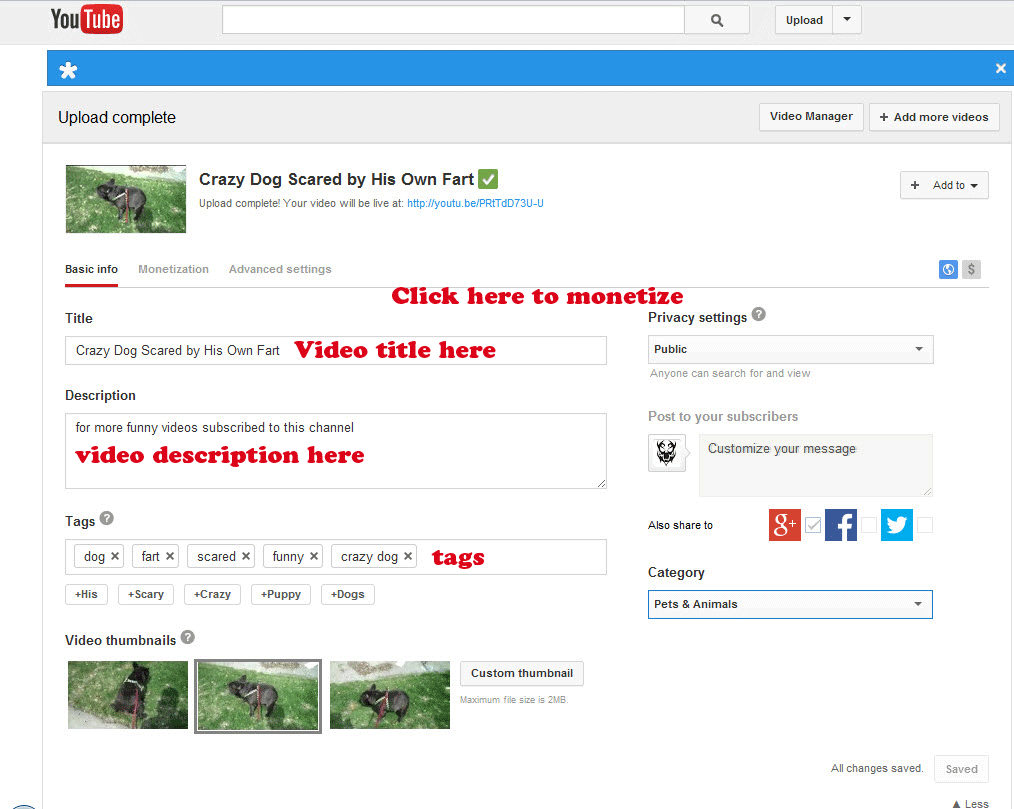Uncheck Google+ sharing checkbox
The width and height of the screenshot is (1014, 809).
813,524
